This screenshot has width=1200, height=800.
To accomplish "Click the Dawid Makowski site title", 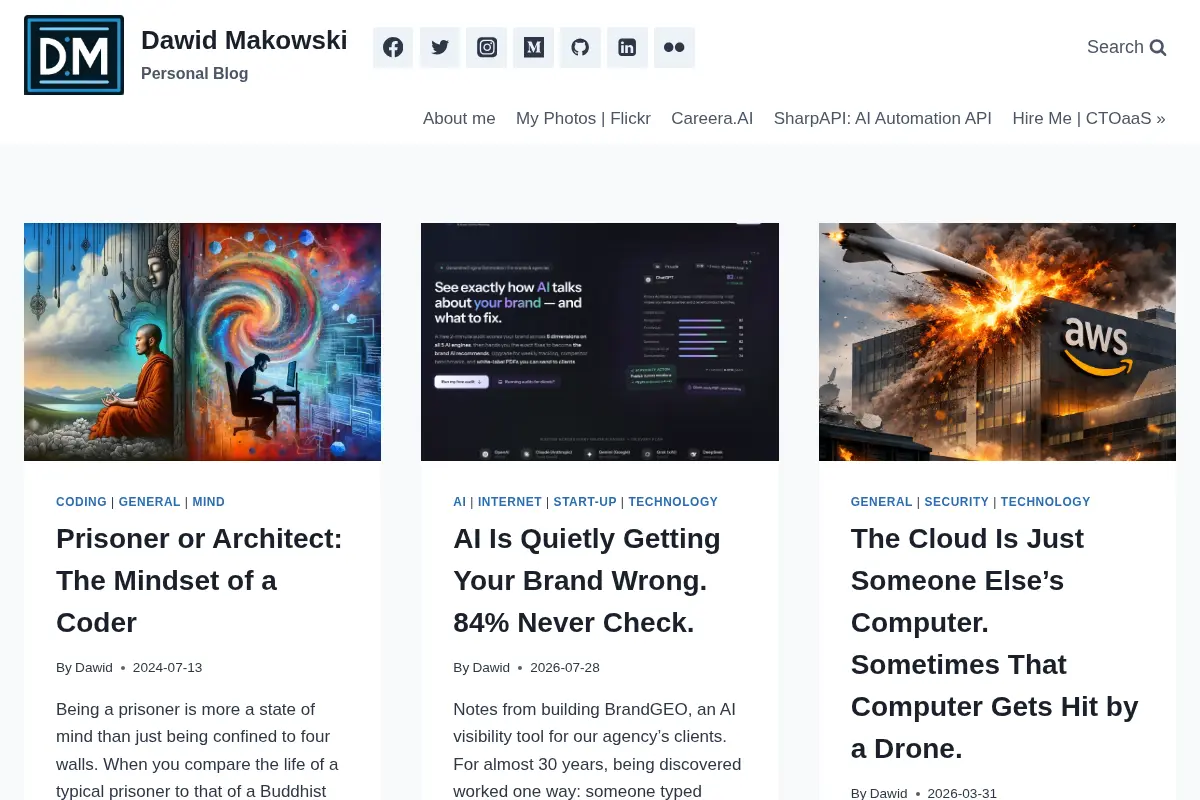I will pos(244,40).
